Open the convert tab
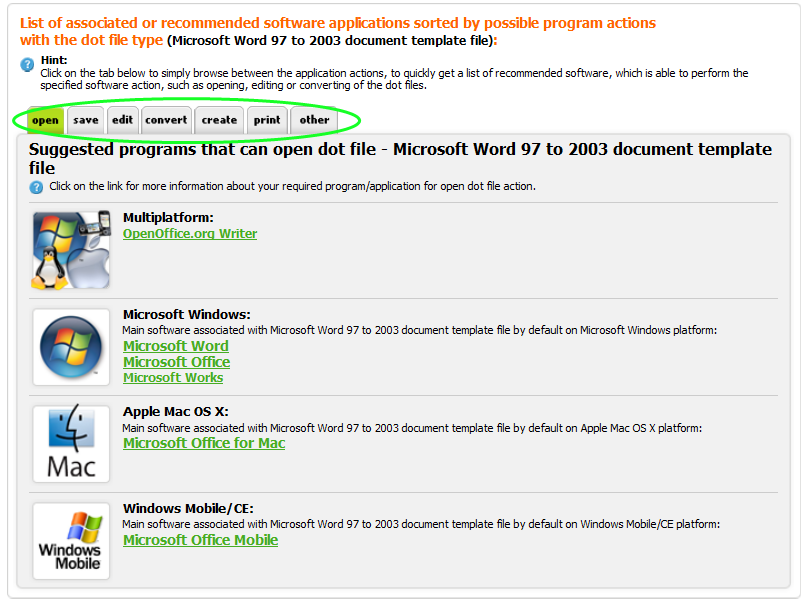805x601 pixels. tap(166, 120)
